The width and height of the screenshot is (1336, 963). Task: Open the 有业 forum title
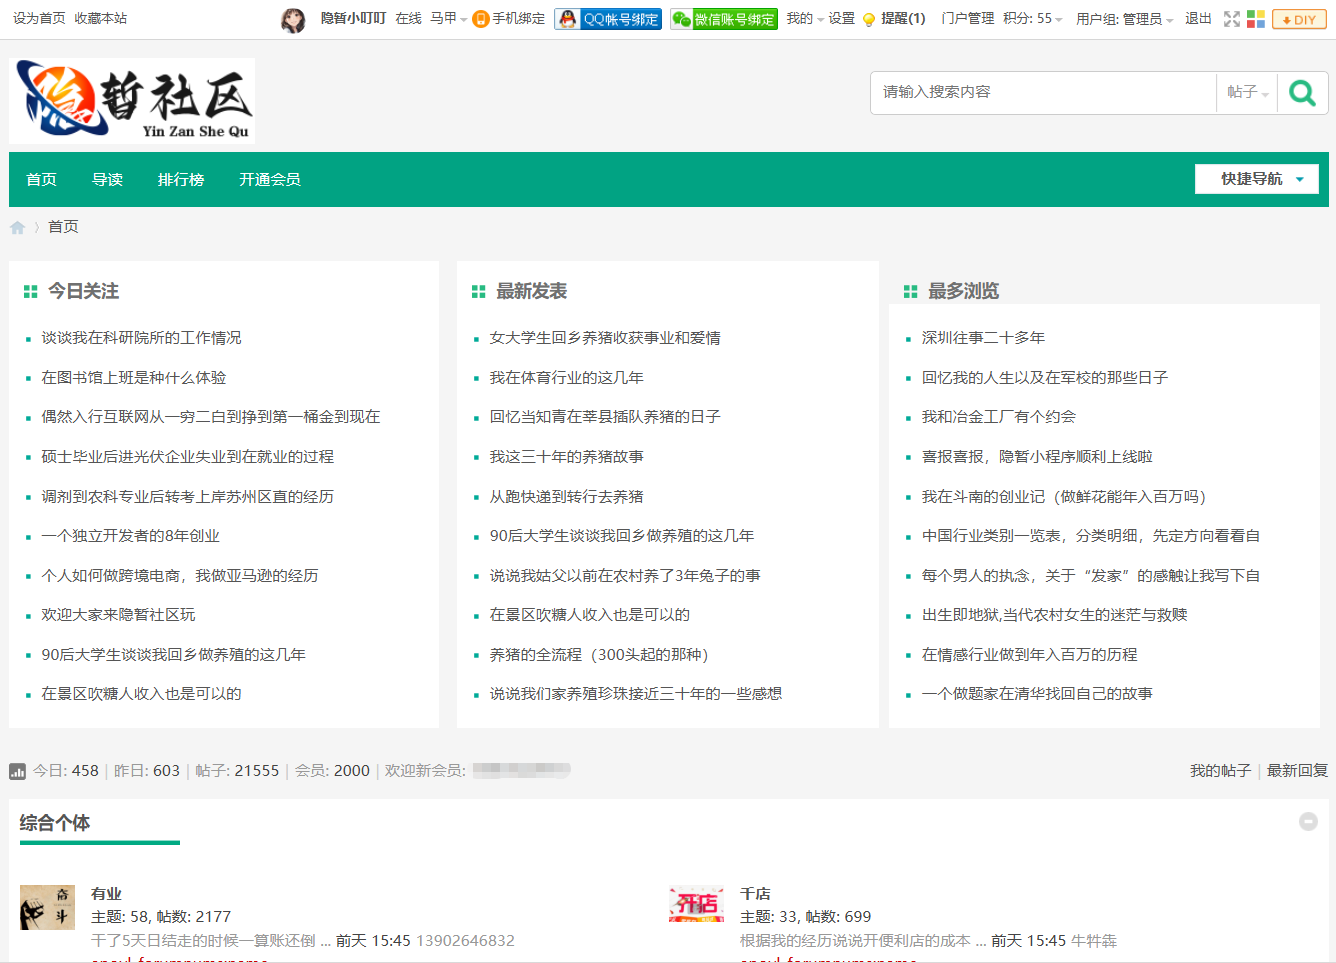tap(106, 894)
